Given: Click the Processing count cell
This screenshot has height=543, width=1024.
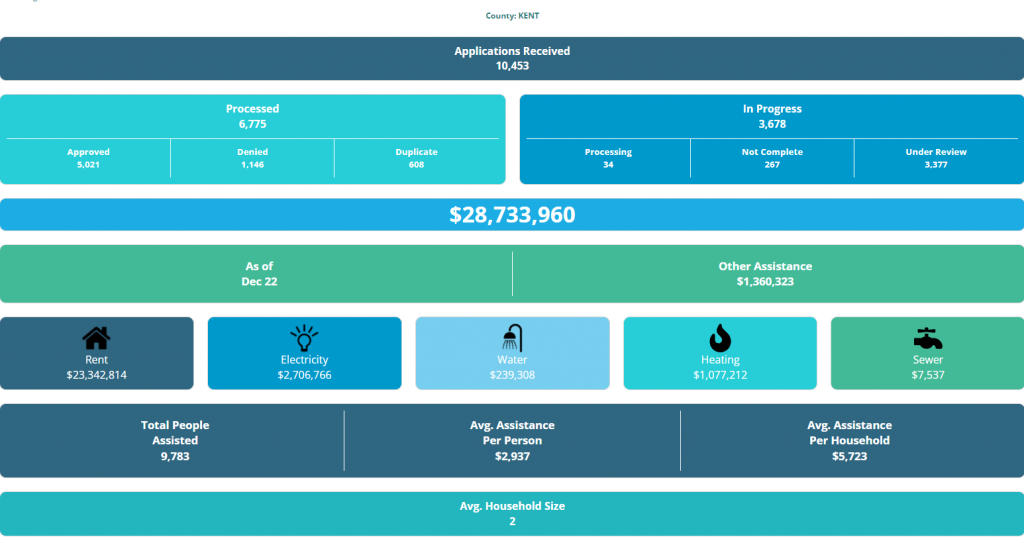Looking at the screenshot, I should tap(608, 158).
